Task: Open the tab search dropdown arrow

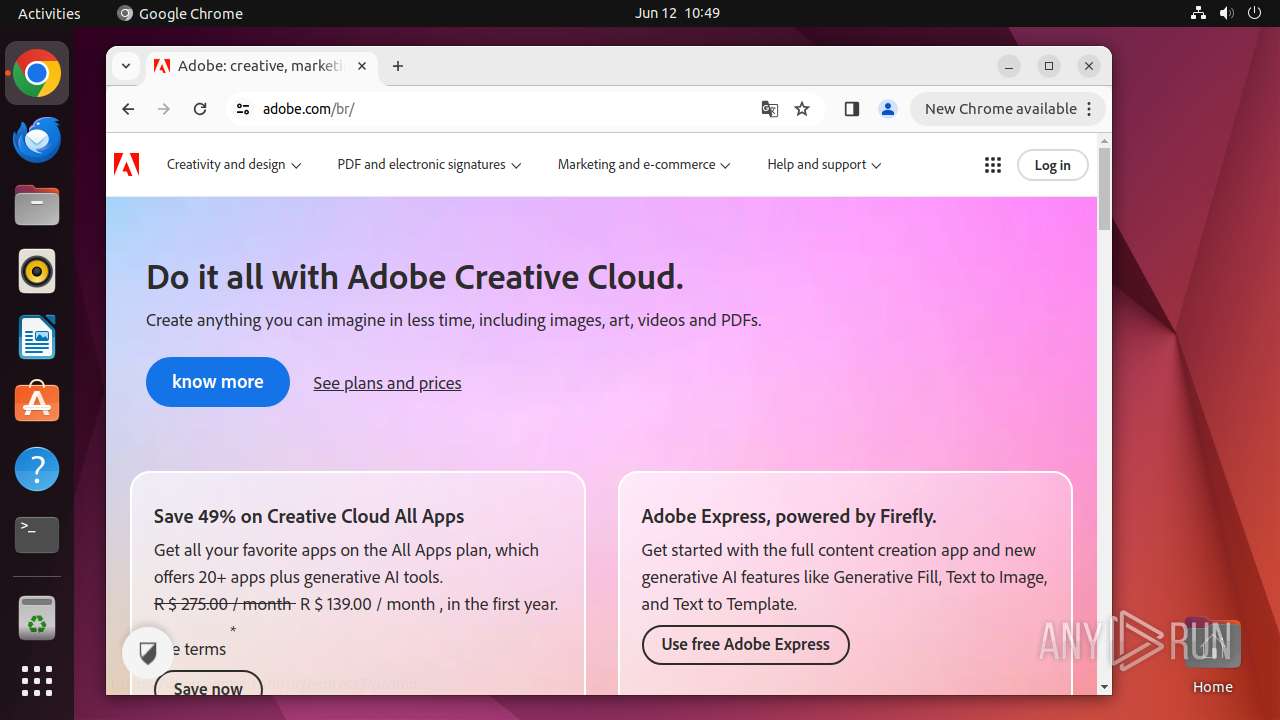Action: [x=125, y=66]
